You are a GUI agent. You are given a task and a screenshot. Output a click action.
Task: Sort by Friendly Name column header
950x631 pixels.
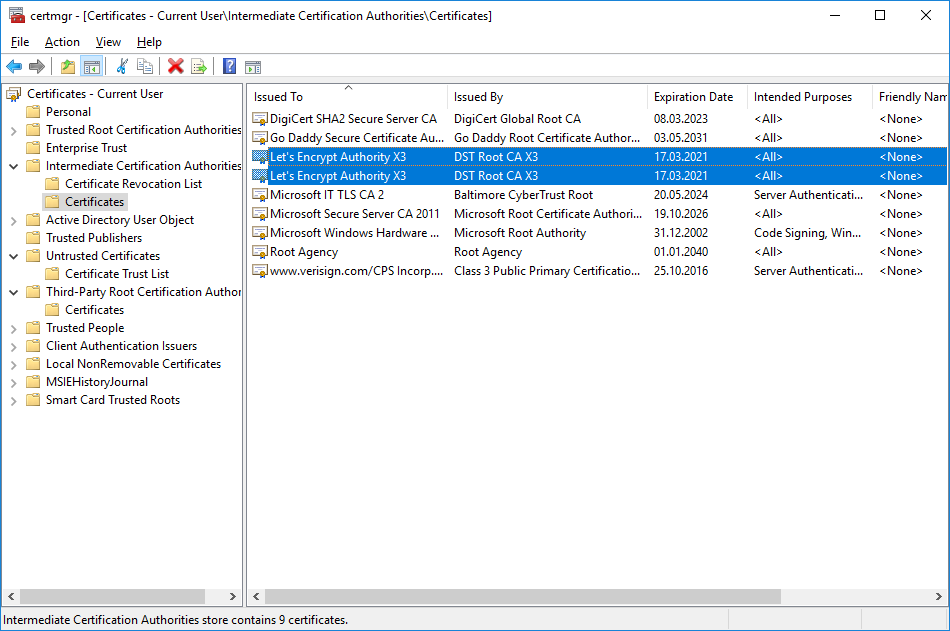(911, 97)
